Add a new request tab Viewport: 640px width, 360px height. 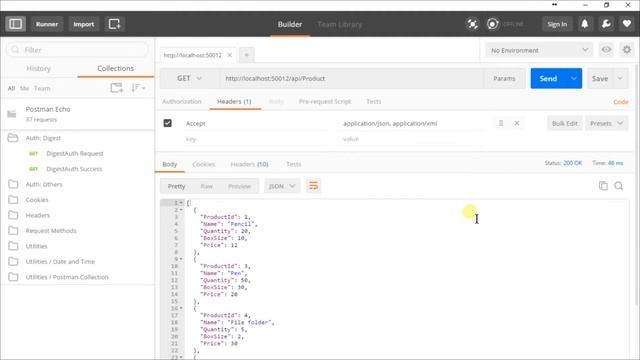pyautogui.click(x=247, y=55)
